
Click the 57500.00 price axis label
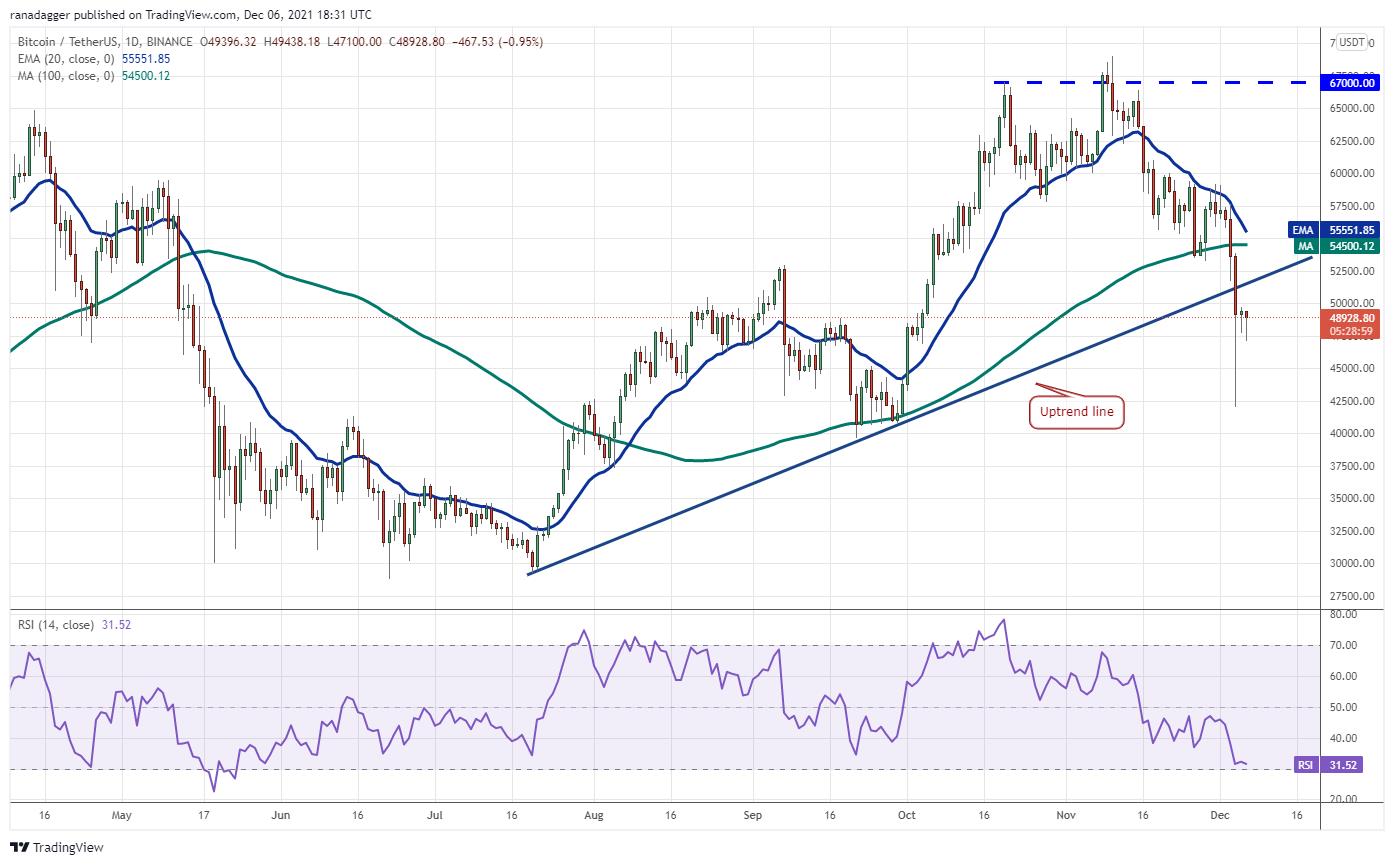click(1352, 206)
